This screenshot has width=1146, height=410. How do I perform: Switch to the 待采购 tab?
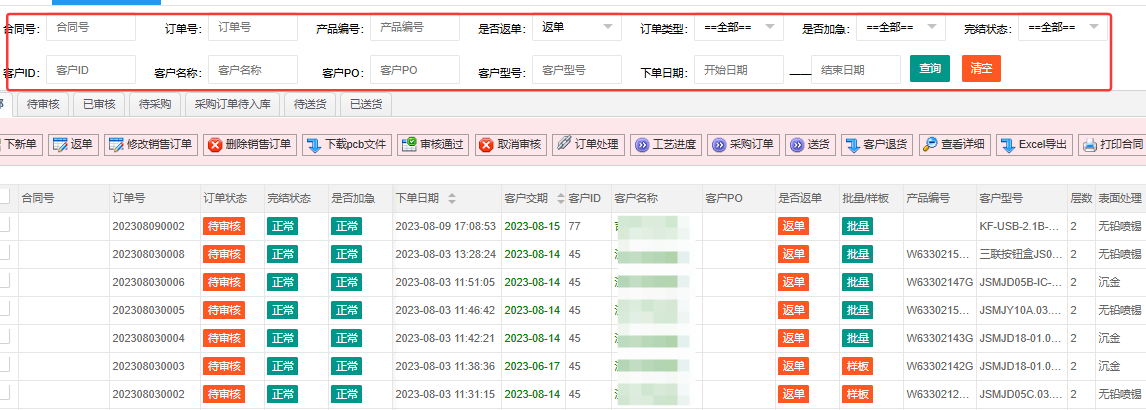155,105
